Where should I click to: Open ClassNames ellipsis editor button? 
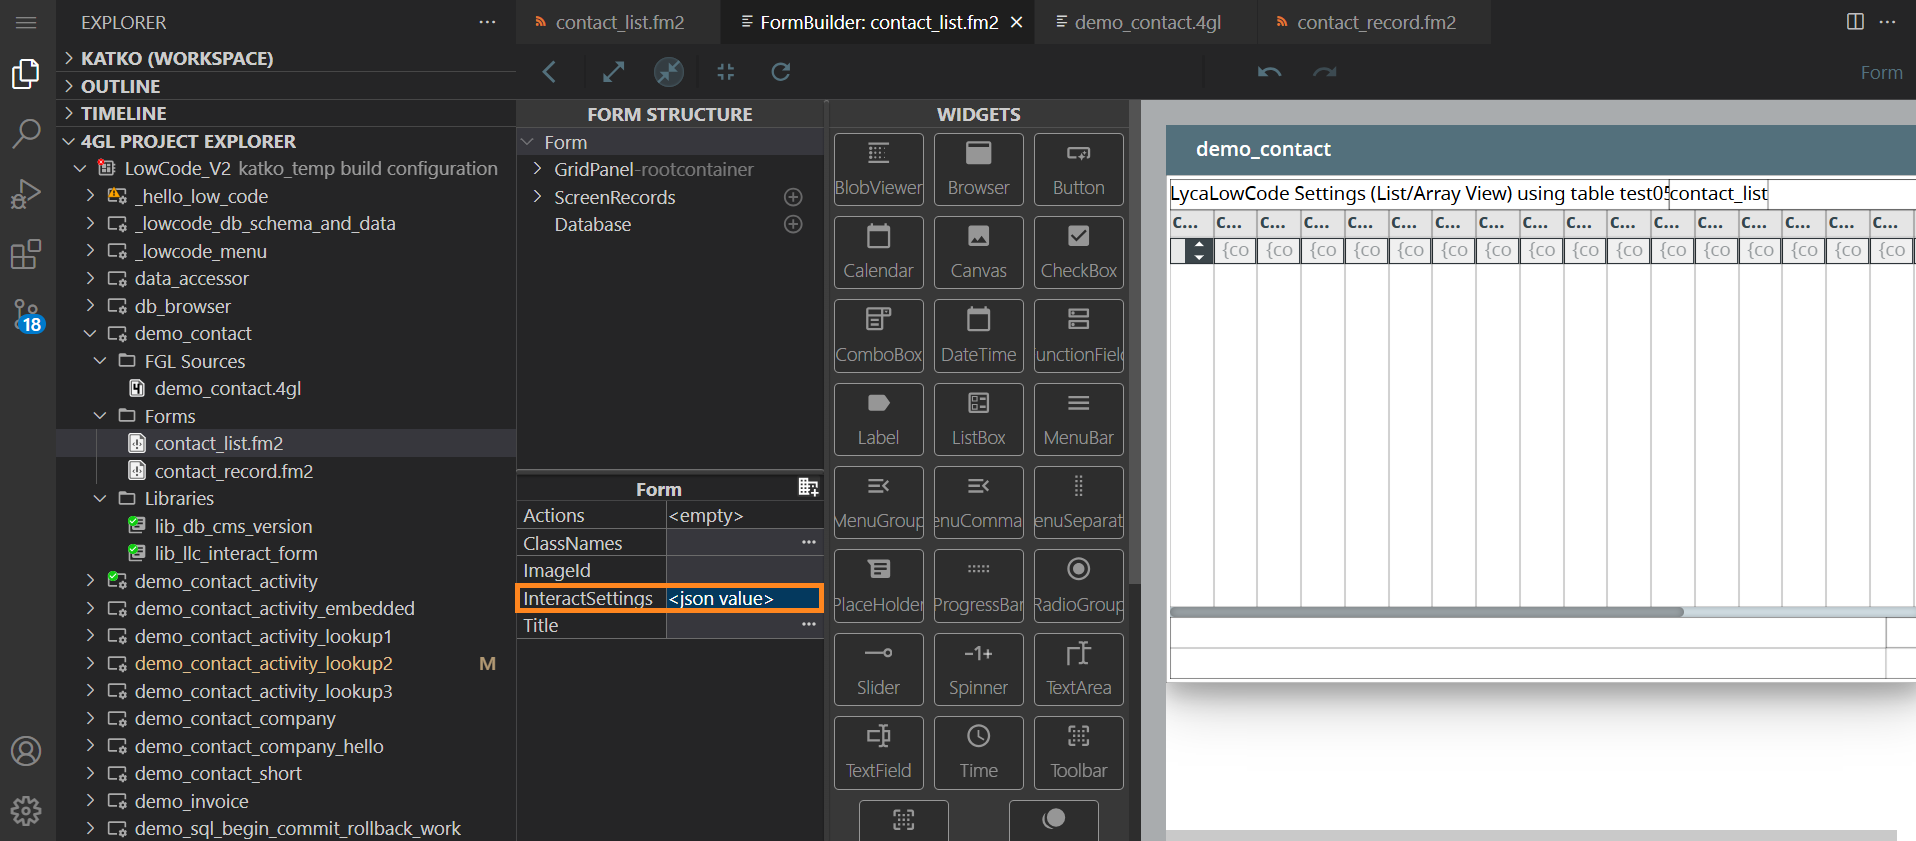pos(808,543)
